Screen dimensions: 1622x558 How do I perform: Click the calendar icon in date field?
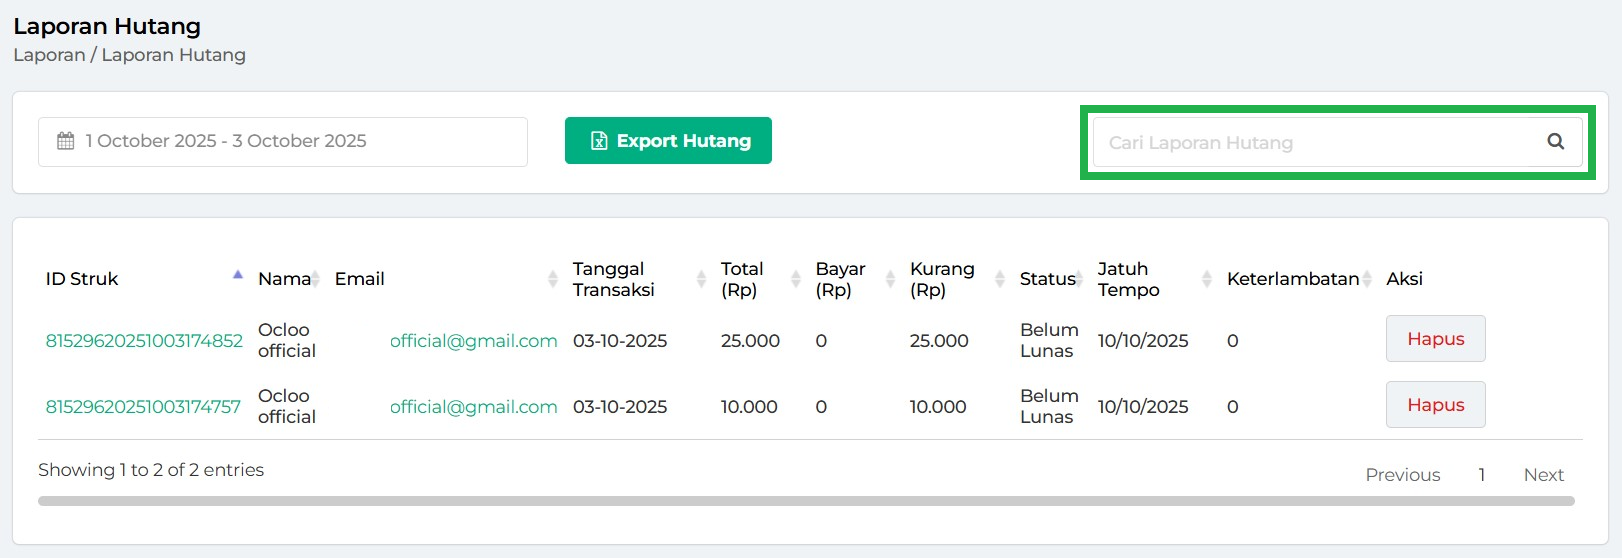pyautogui.click(x=66, y=141)
